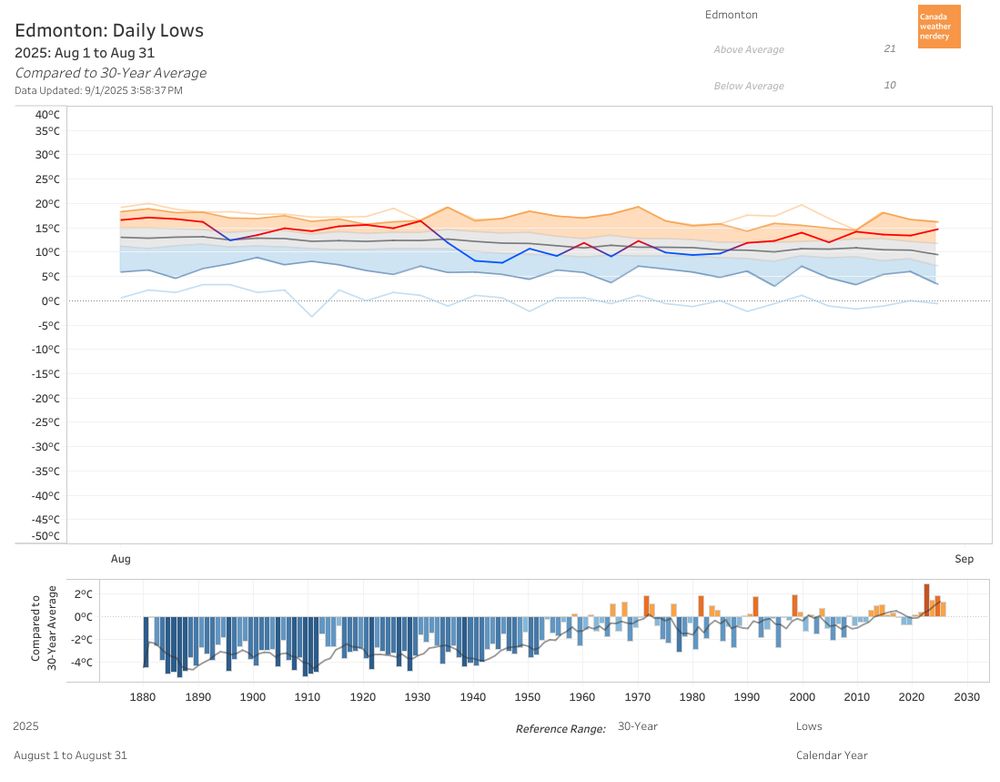Change the 30-Year reference range value
The width and height of the screenshot is (1000, 782).
pyautogui.click(x=637, y=726)
